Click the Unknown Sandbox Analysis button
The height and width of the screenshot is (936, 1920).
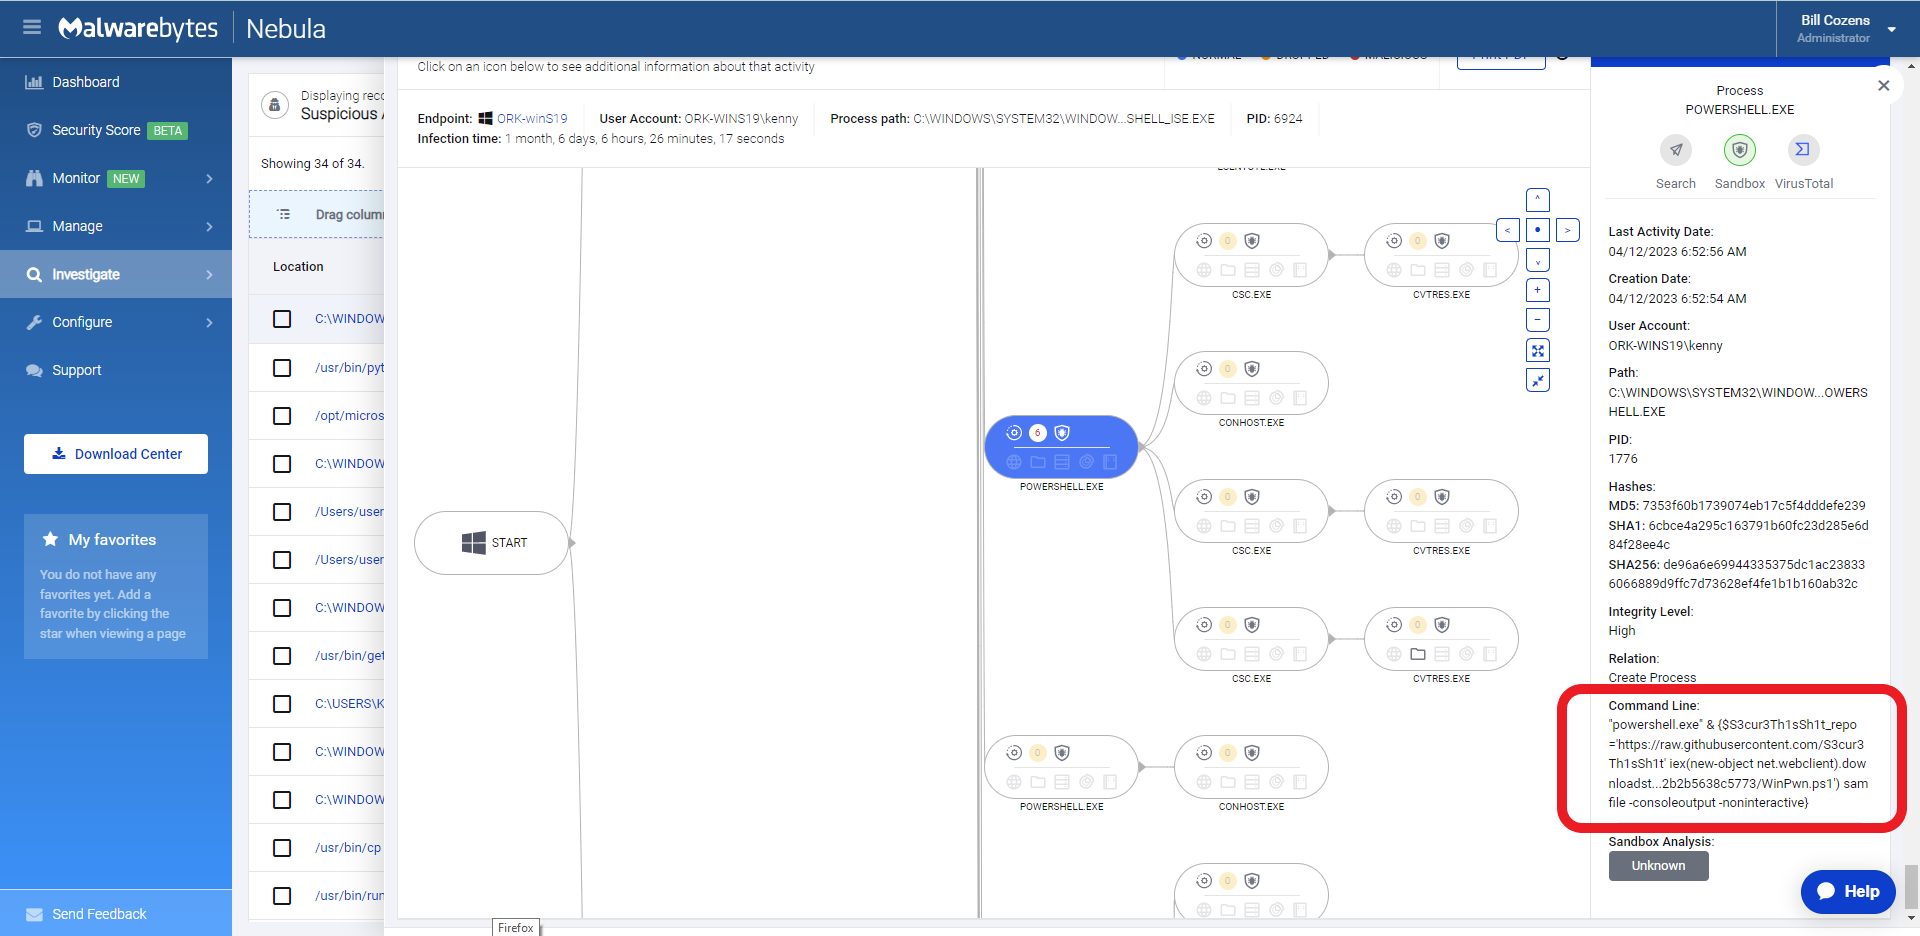pos(1658,866)
